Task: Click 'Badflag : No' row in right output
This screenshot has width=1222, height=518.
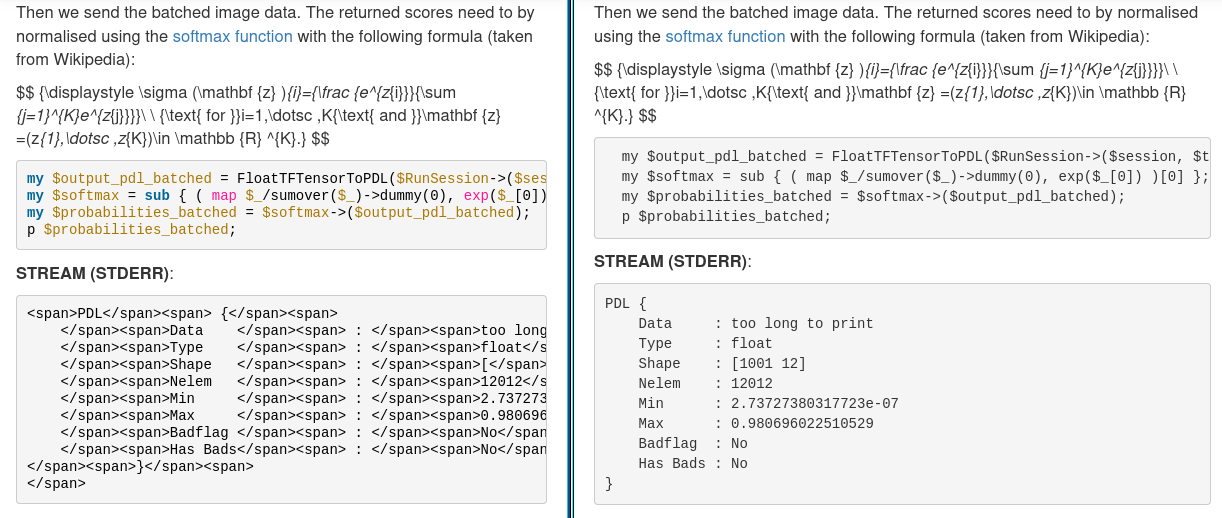Action: tap(693, 444)
